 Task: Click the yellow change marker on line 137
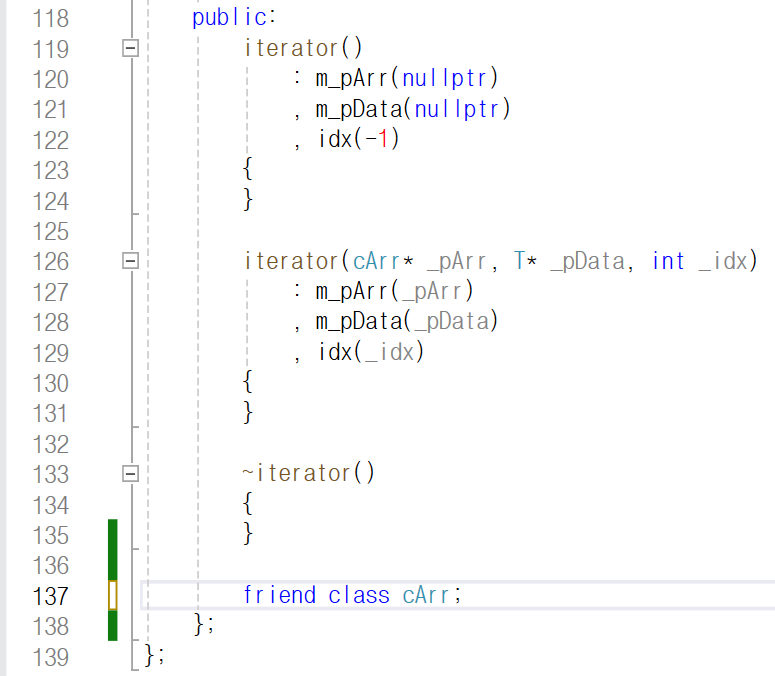113,595
